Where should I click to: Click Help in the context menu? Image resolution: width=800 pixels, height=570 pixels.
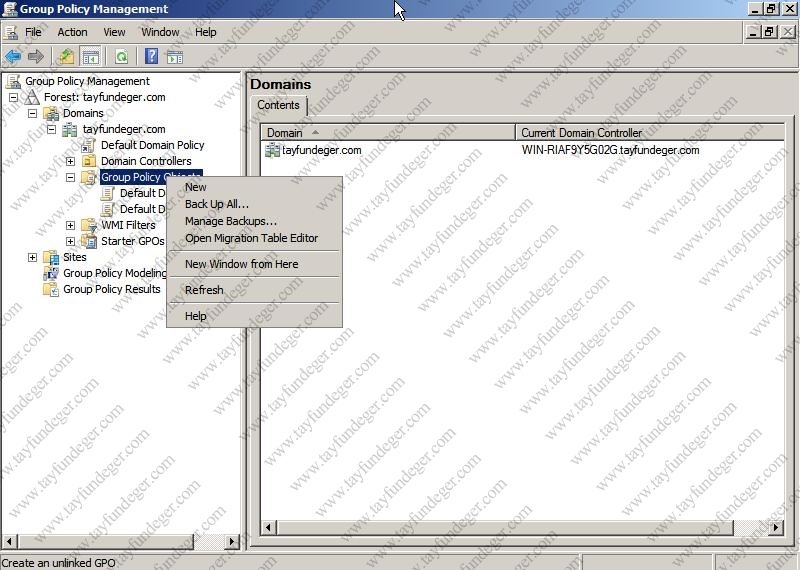point(254,316)
